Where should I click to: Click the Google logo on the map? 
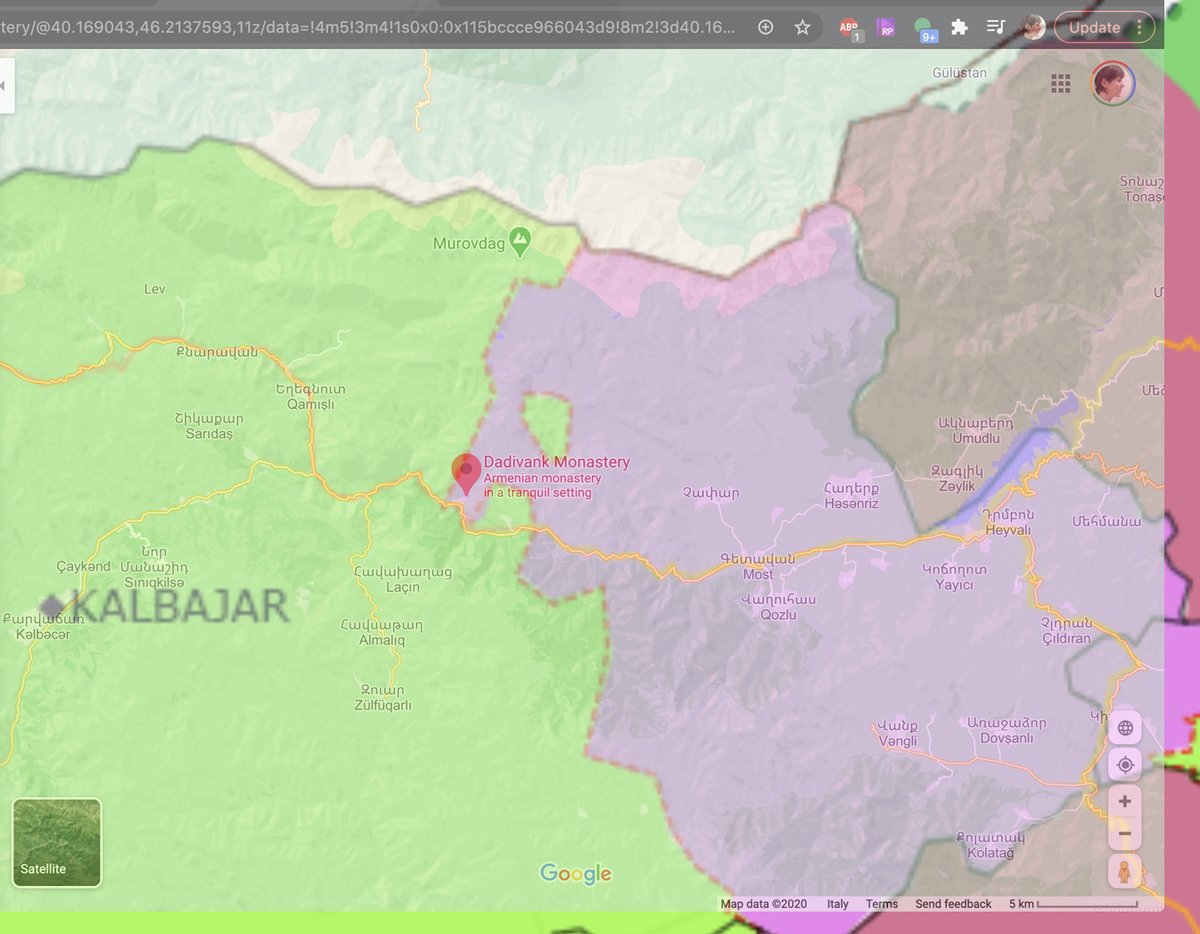pyautogui.click(x=576, y=874)
